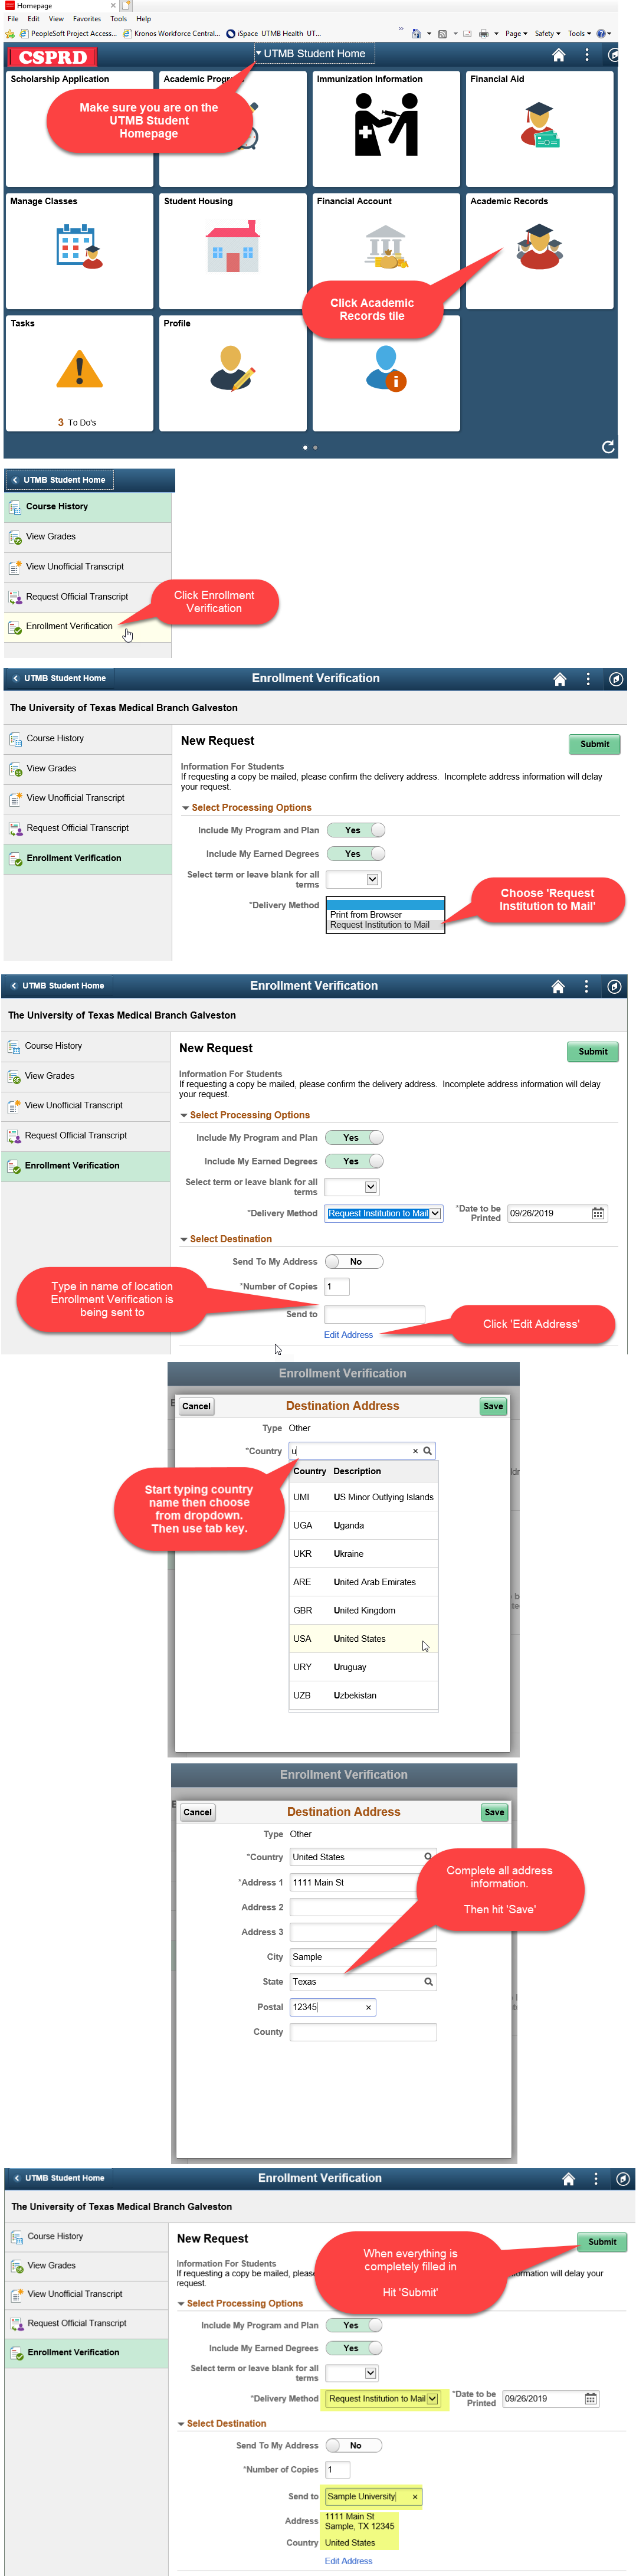
Task: Click Save in the dialog showing 1111 Main St
Action: (494, 1811)
